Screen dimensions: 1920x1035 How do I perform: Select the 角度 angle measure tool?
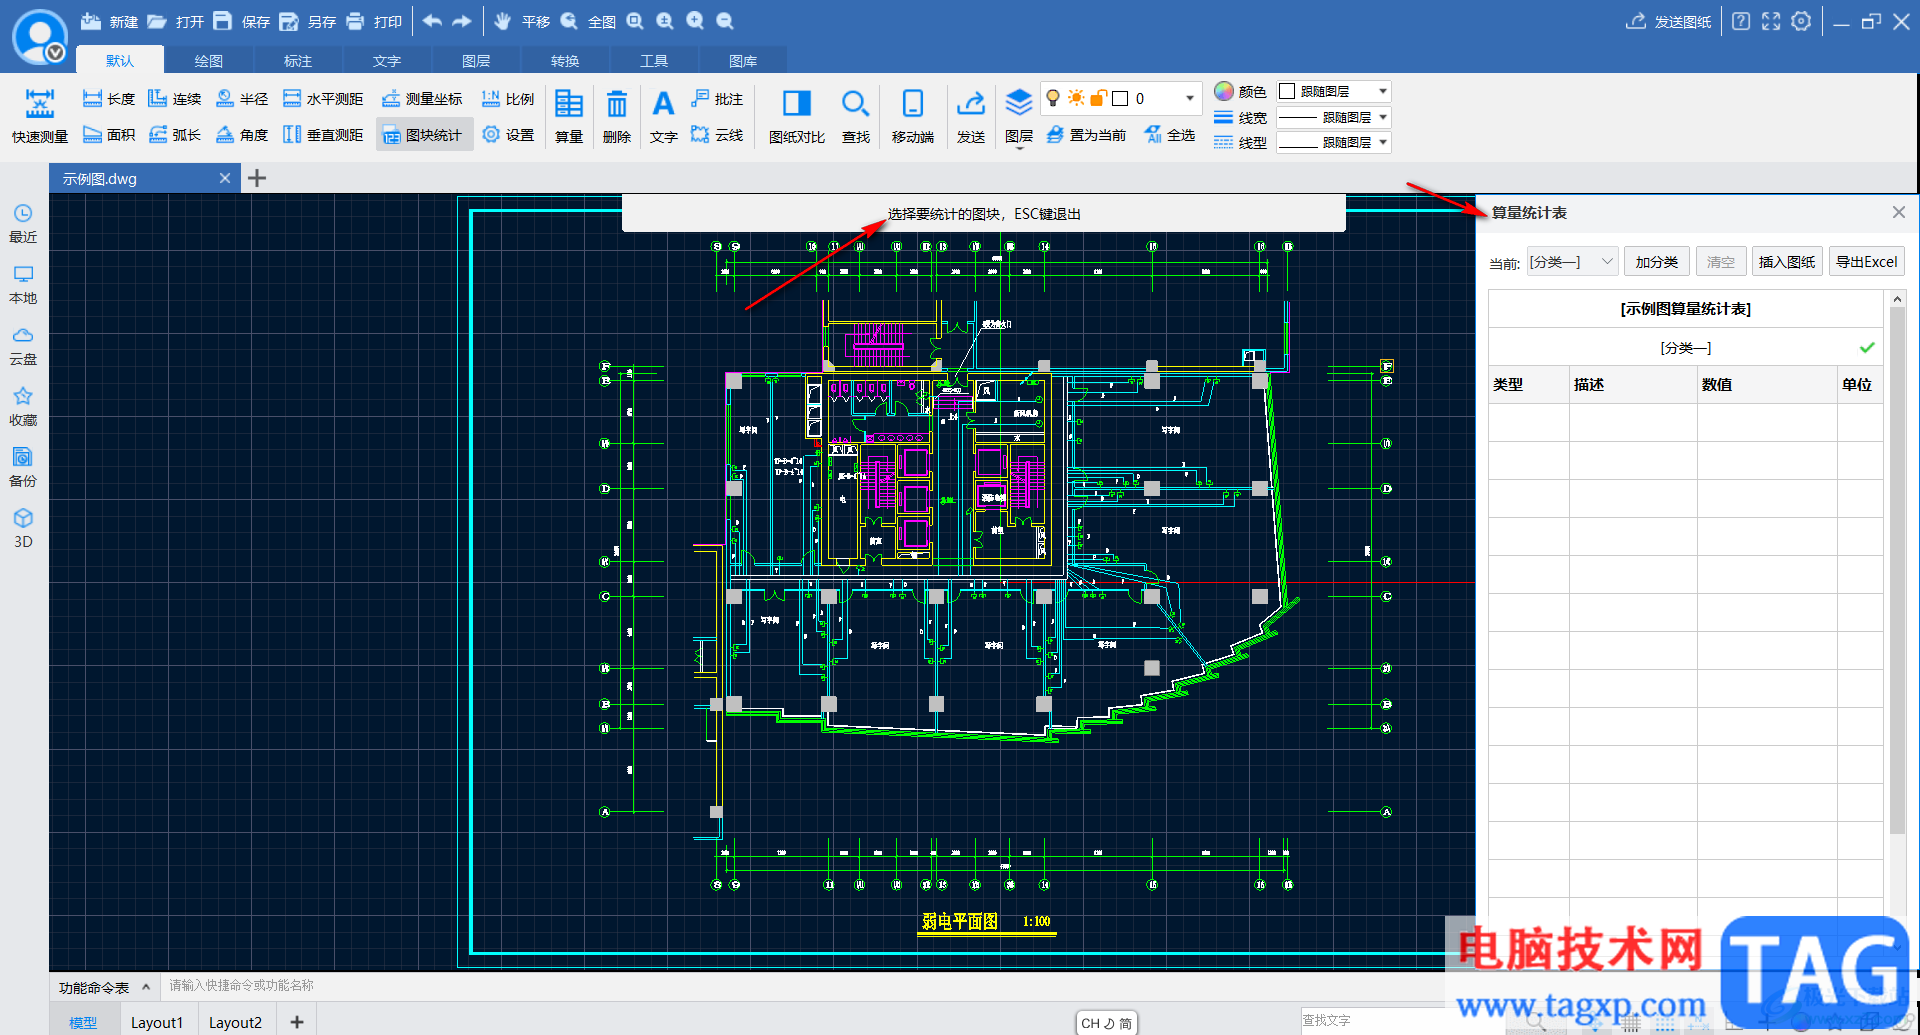pyautogui.click(x=242, y=135)
